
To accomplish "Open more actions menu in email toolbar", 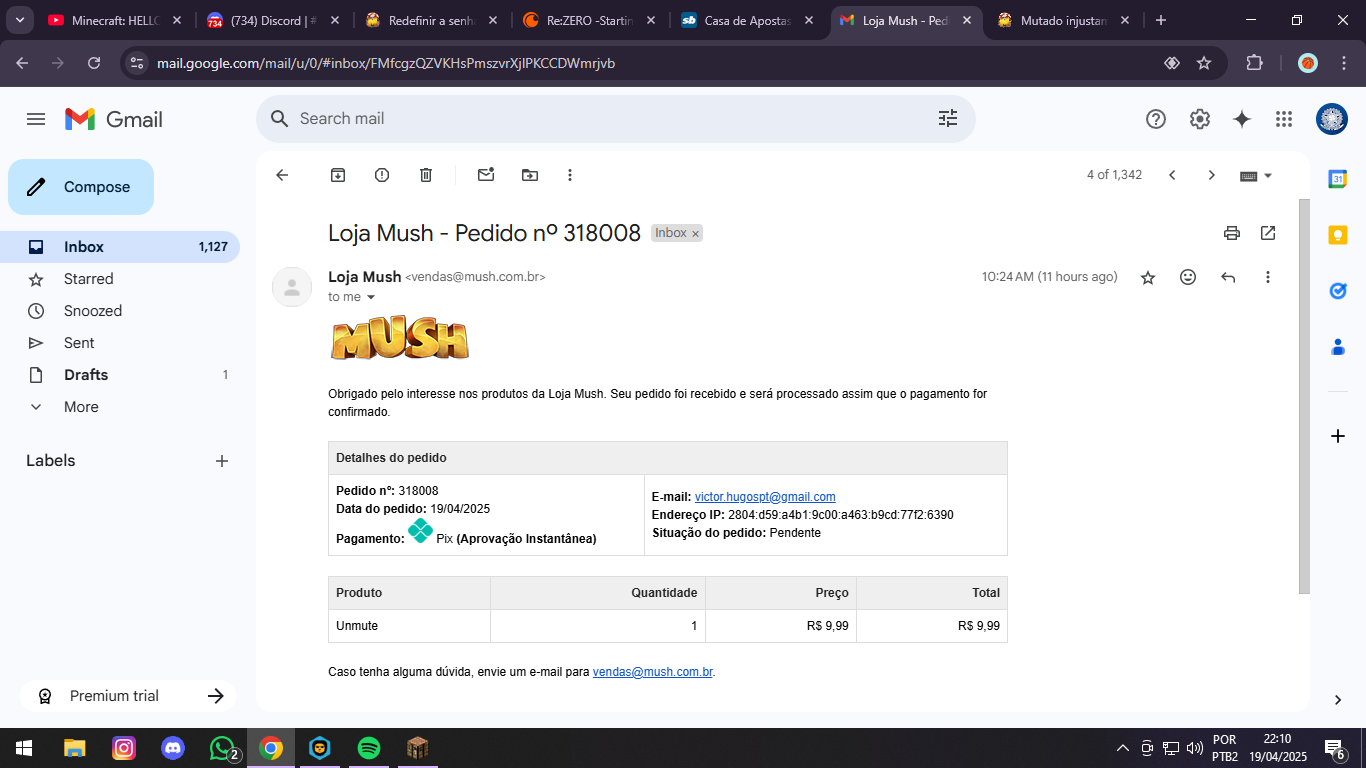I will click(570, 175).
